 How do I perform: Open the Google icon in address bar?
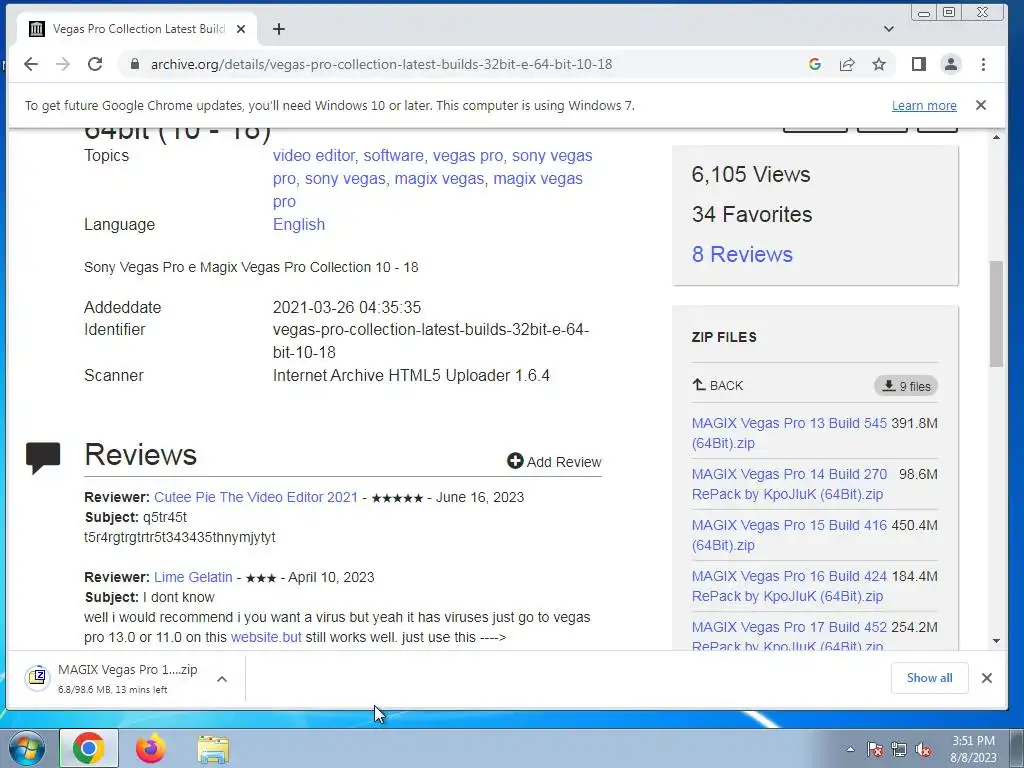(x=814, y=64)
